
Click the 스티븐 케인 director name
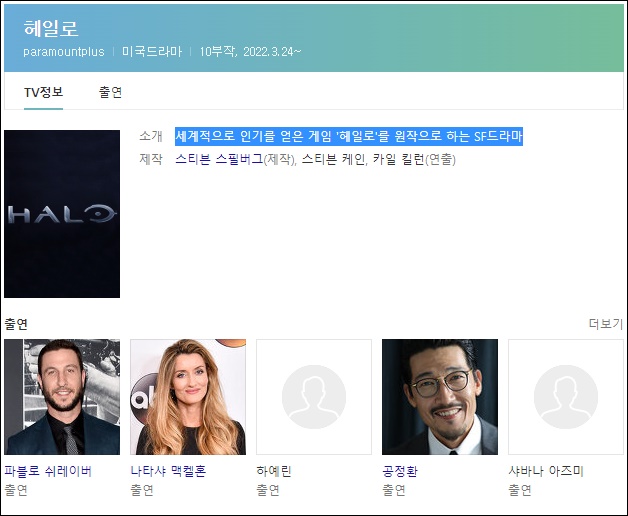point(334,159)
